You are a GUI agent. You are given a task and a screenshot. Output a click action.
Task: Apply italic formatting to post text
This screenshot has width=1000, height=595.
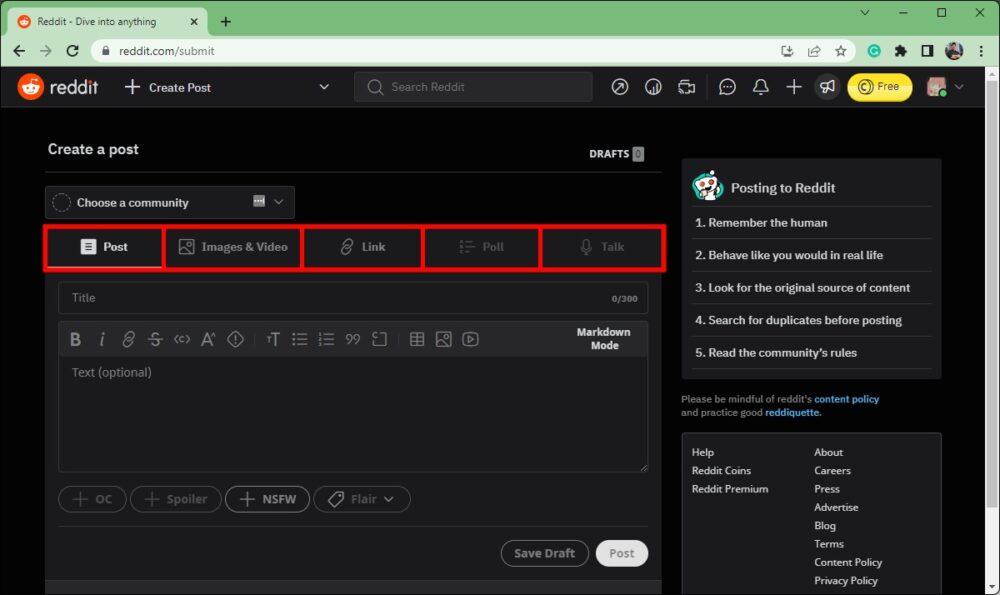(102, 339)
